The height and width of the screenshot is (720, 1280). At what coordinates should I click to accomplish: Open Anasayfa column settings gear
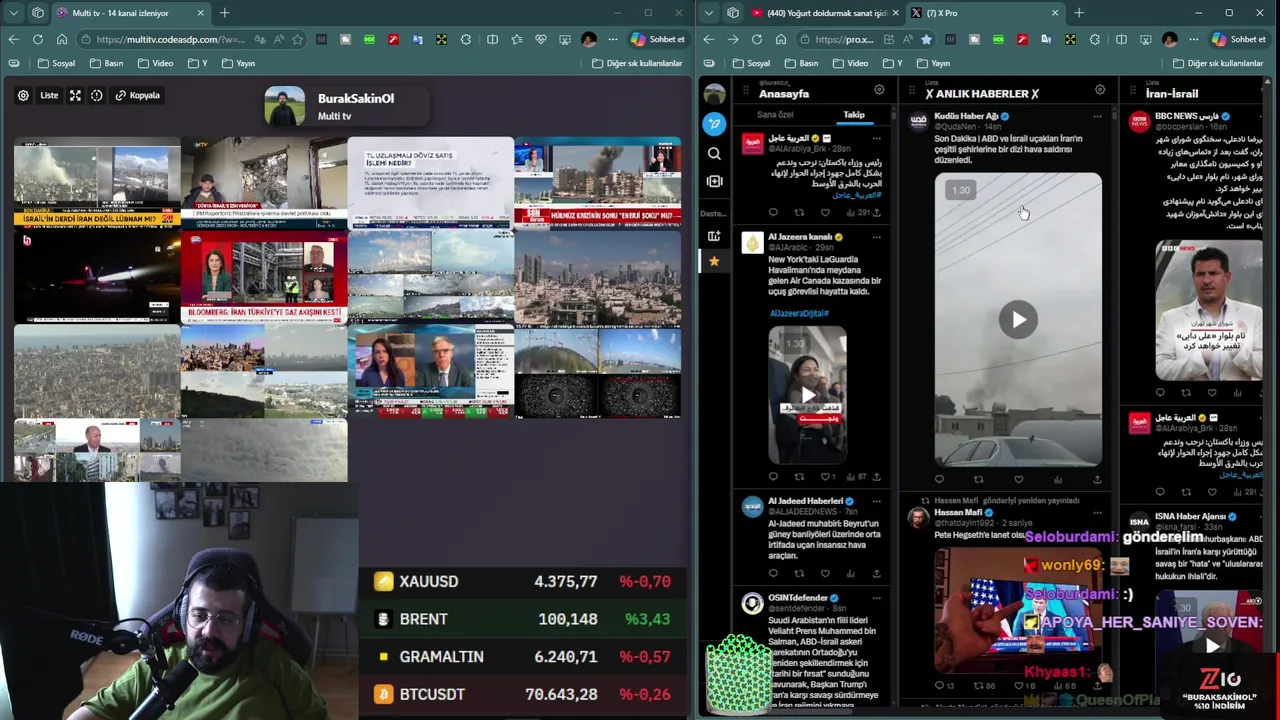point(879,90)
